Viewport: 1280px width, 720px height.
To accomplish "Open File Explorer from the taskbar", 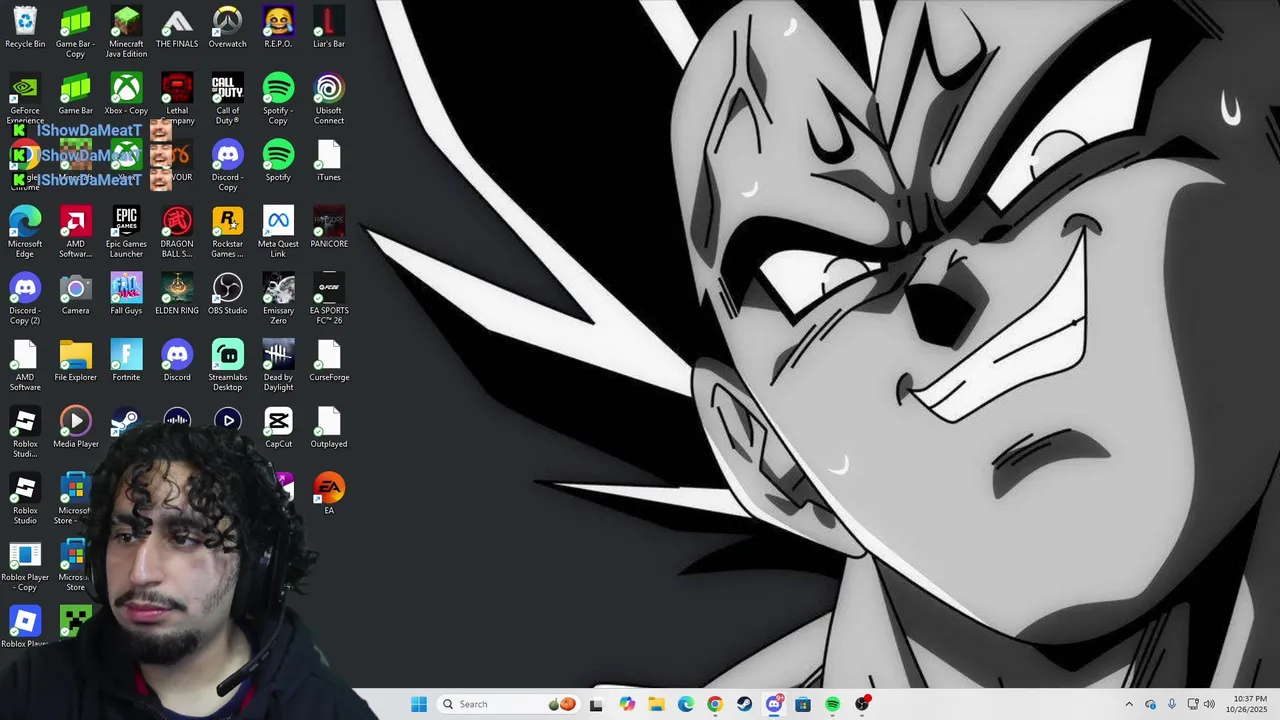I will tap(656, 704).
